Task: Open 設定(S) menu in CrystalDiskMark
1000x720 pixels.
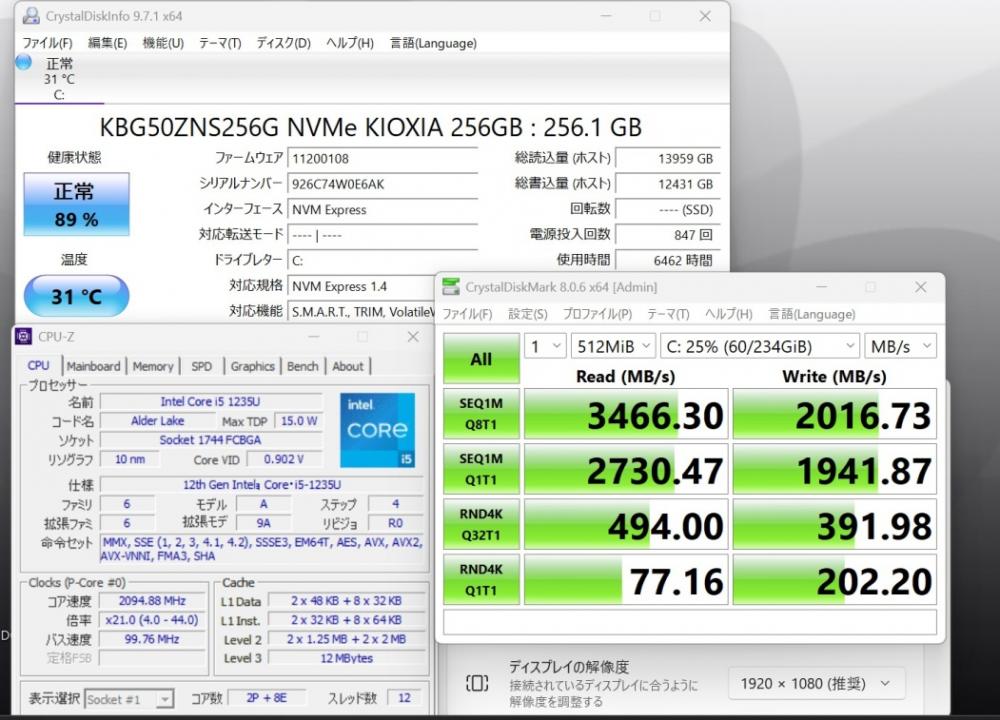Action: (x=527, y=314)
